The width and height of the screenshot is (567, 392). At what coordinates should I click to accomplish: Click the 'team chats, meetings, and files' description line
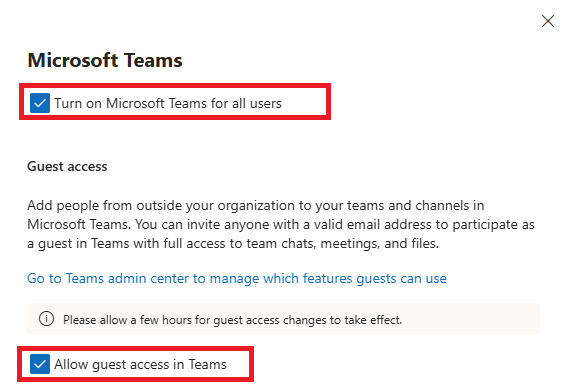pos(233,243)
